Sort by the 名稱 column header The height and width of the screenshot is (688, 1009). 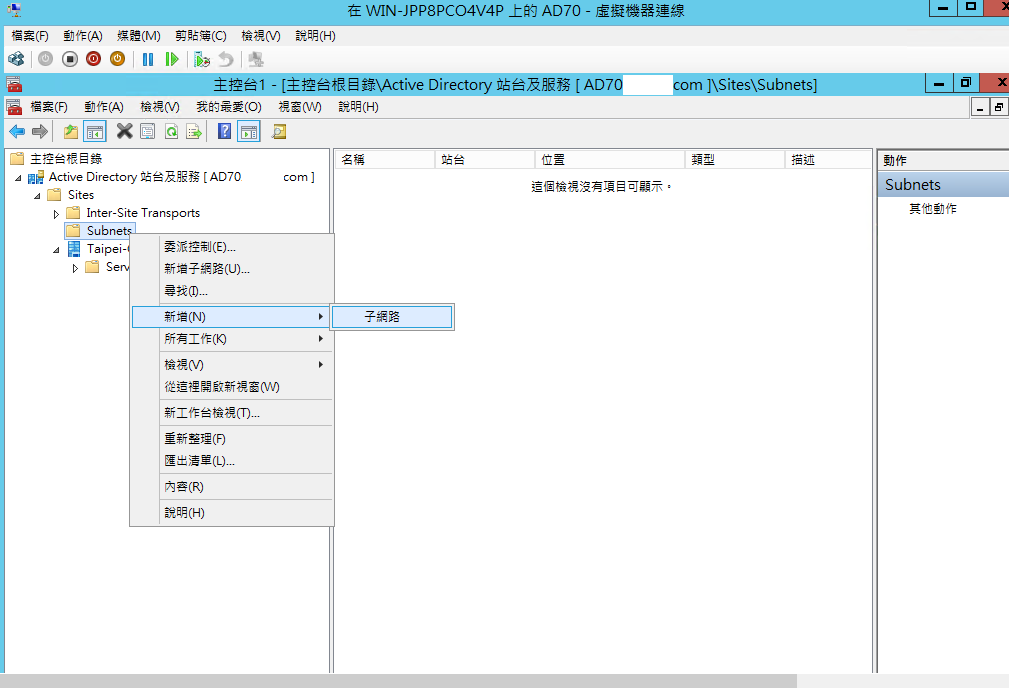(x=385, y=160)
